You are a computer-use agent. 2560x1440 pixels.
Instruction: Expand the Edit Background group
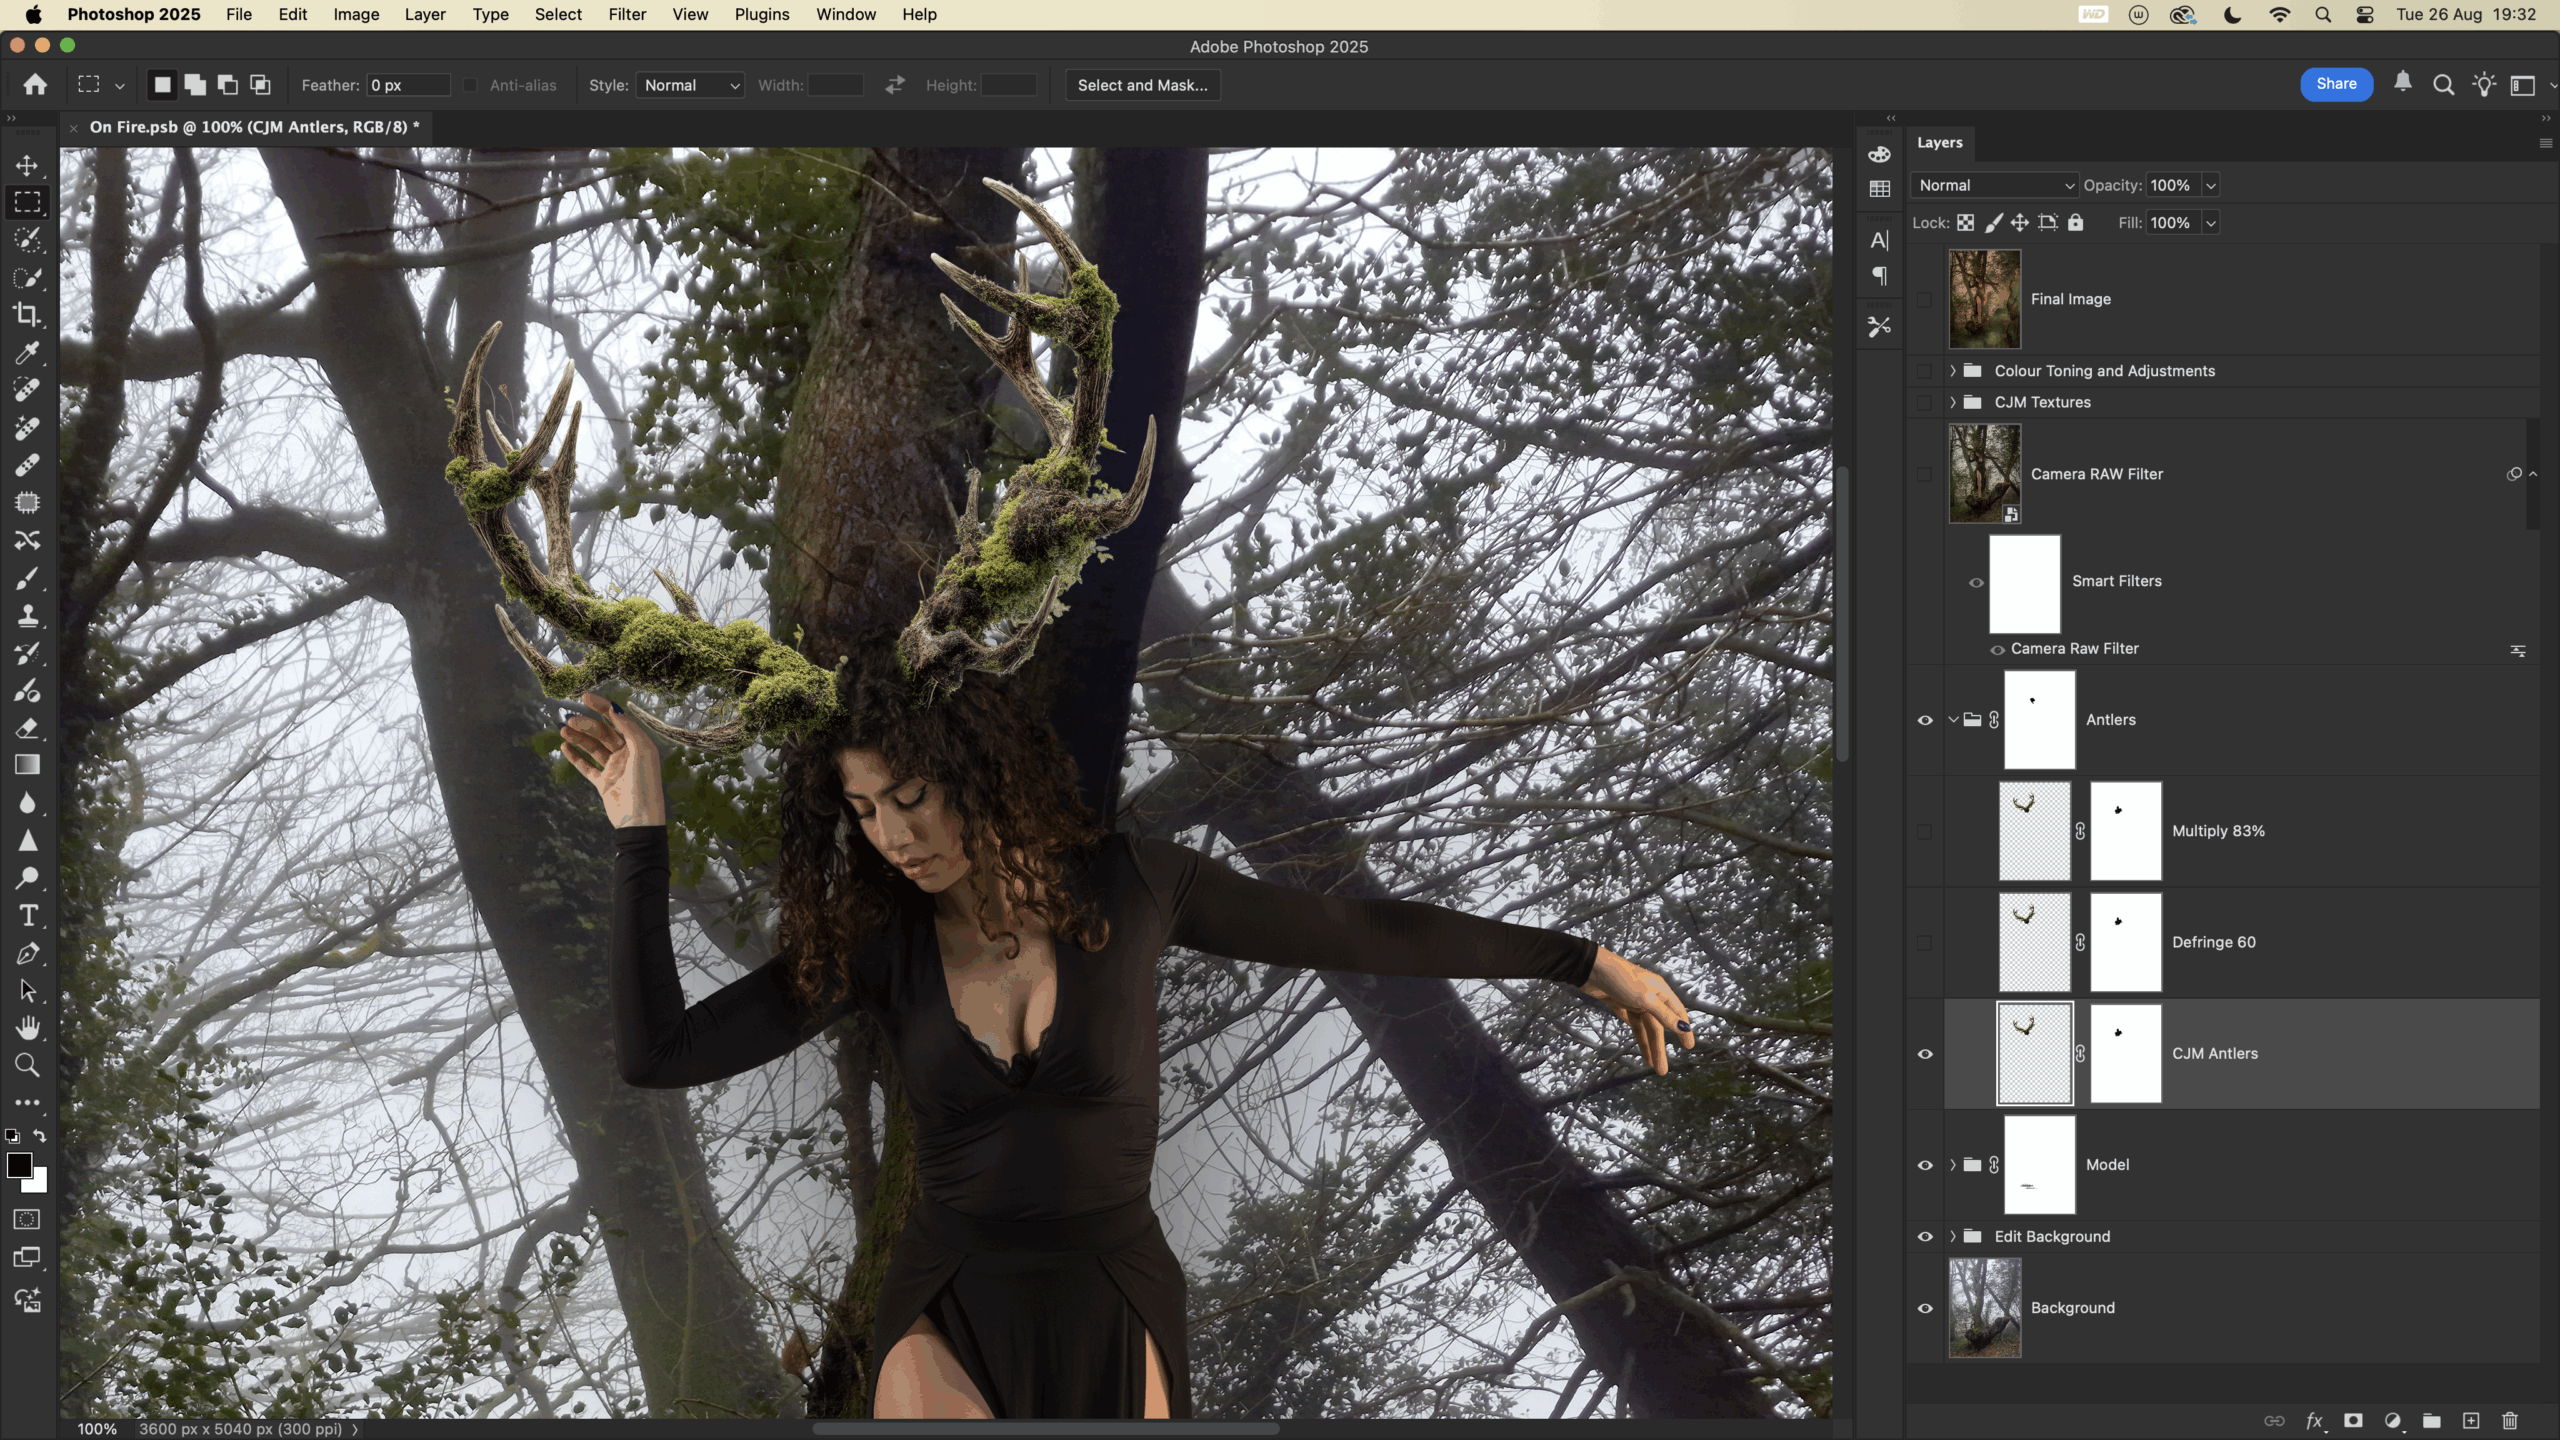click(1952, 1237)
